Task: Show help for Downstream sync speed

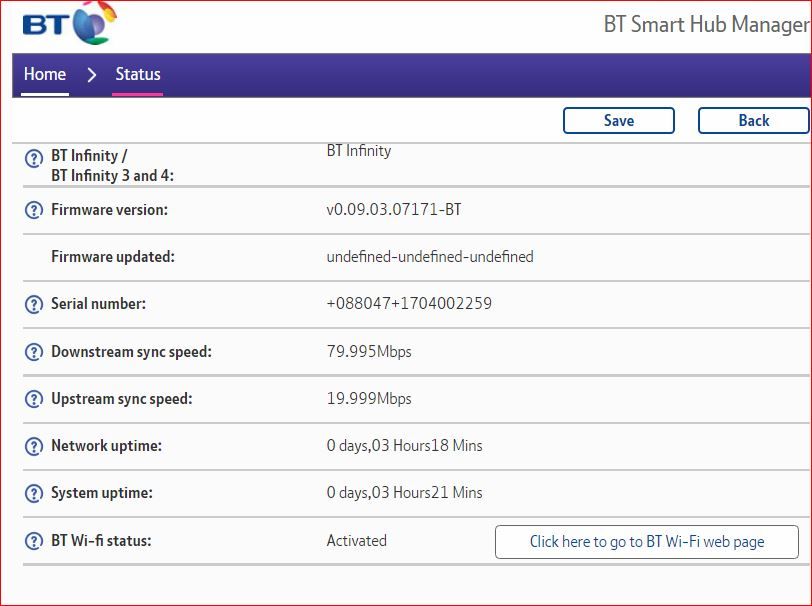Action: pos(34,352)
